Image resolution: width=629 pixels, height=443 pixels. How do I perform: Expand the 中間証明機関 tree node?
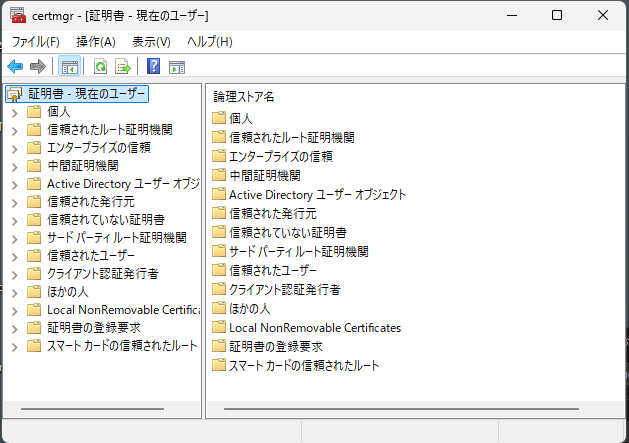[x=14, y=167]
